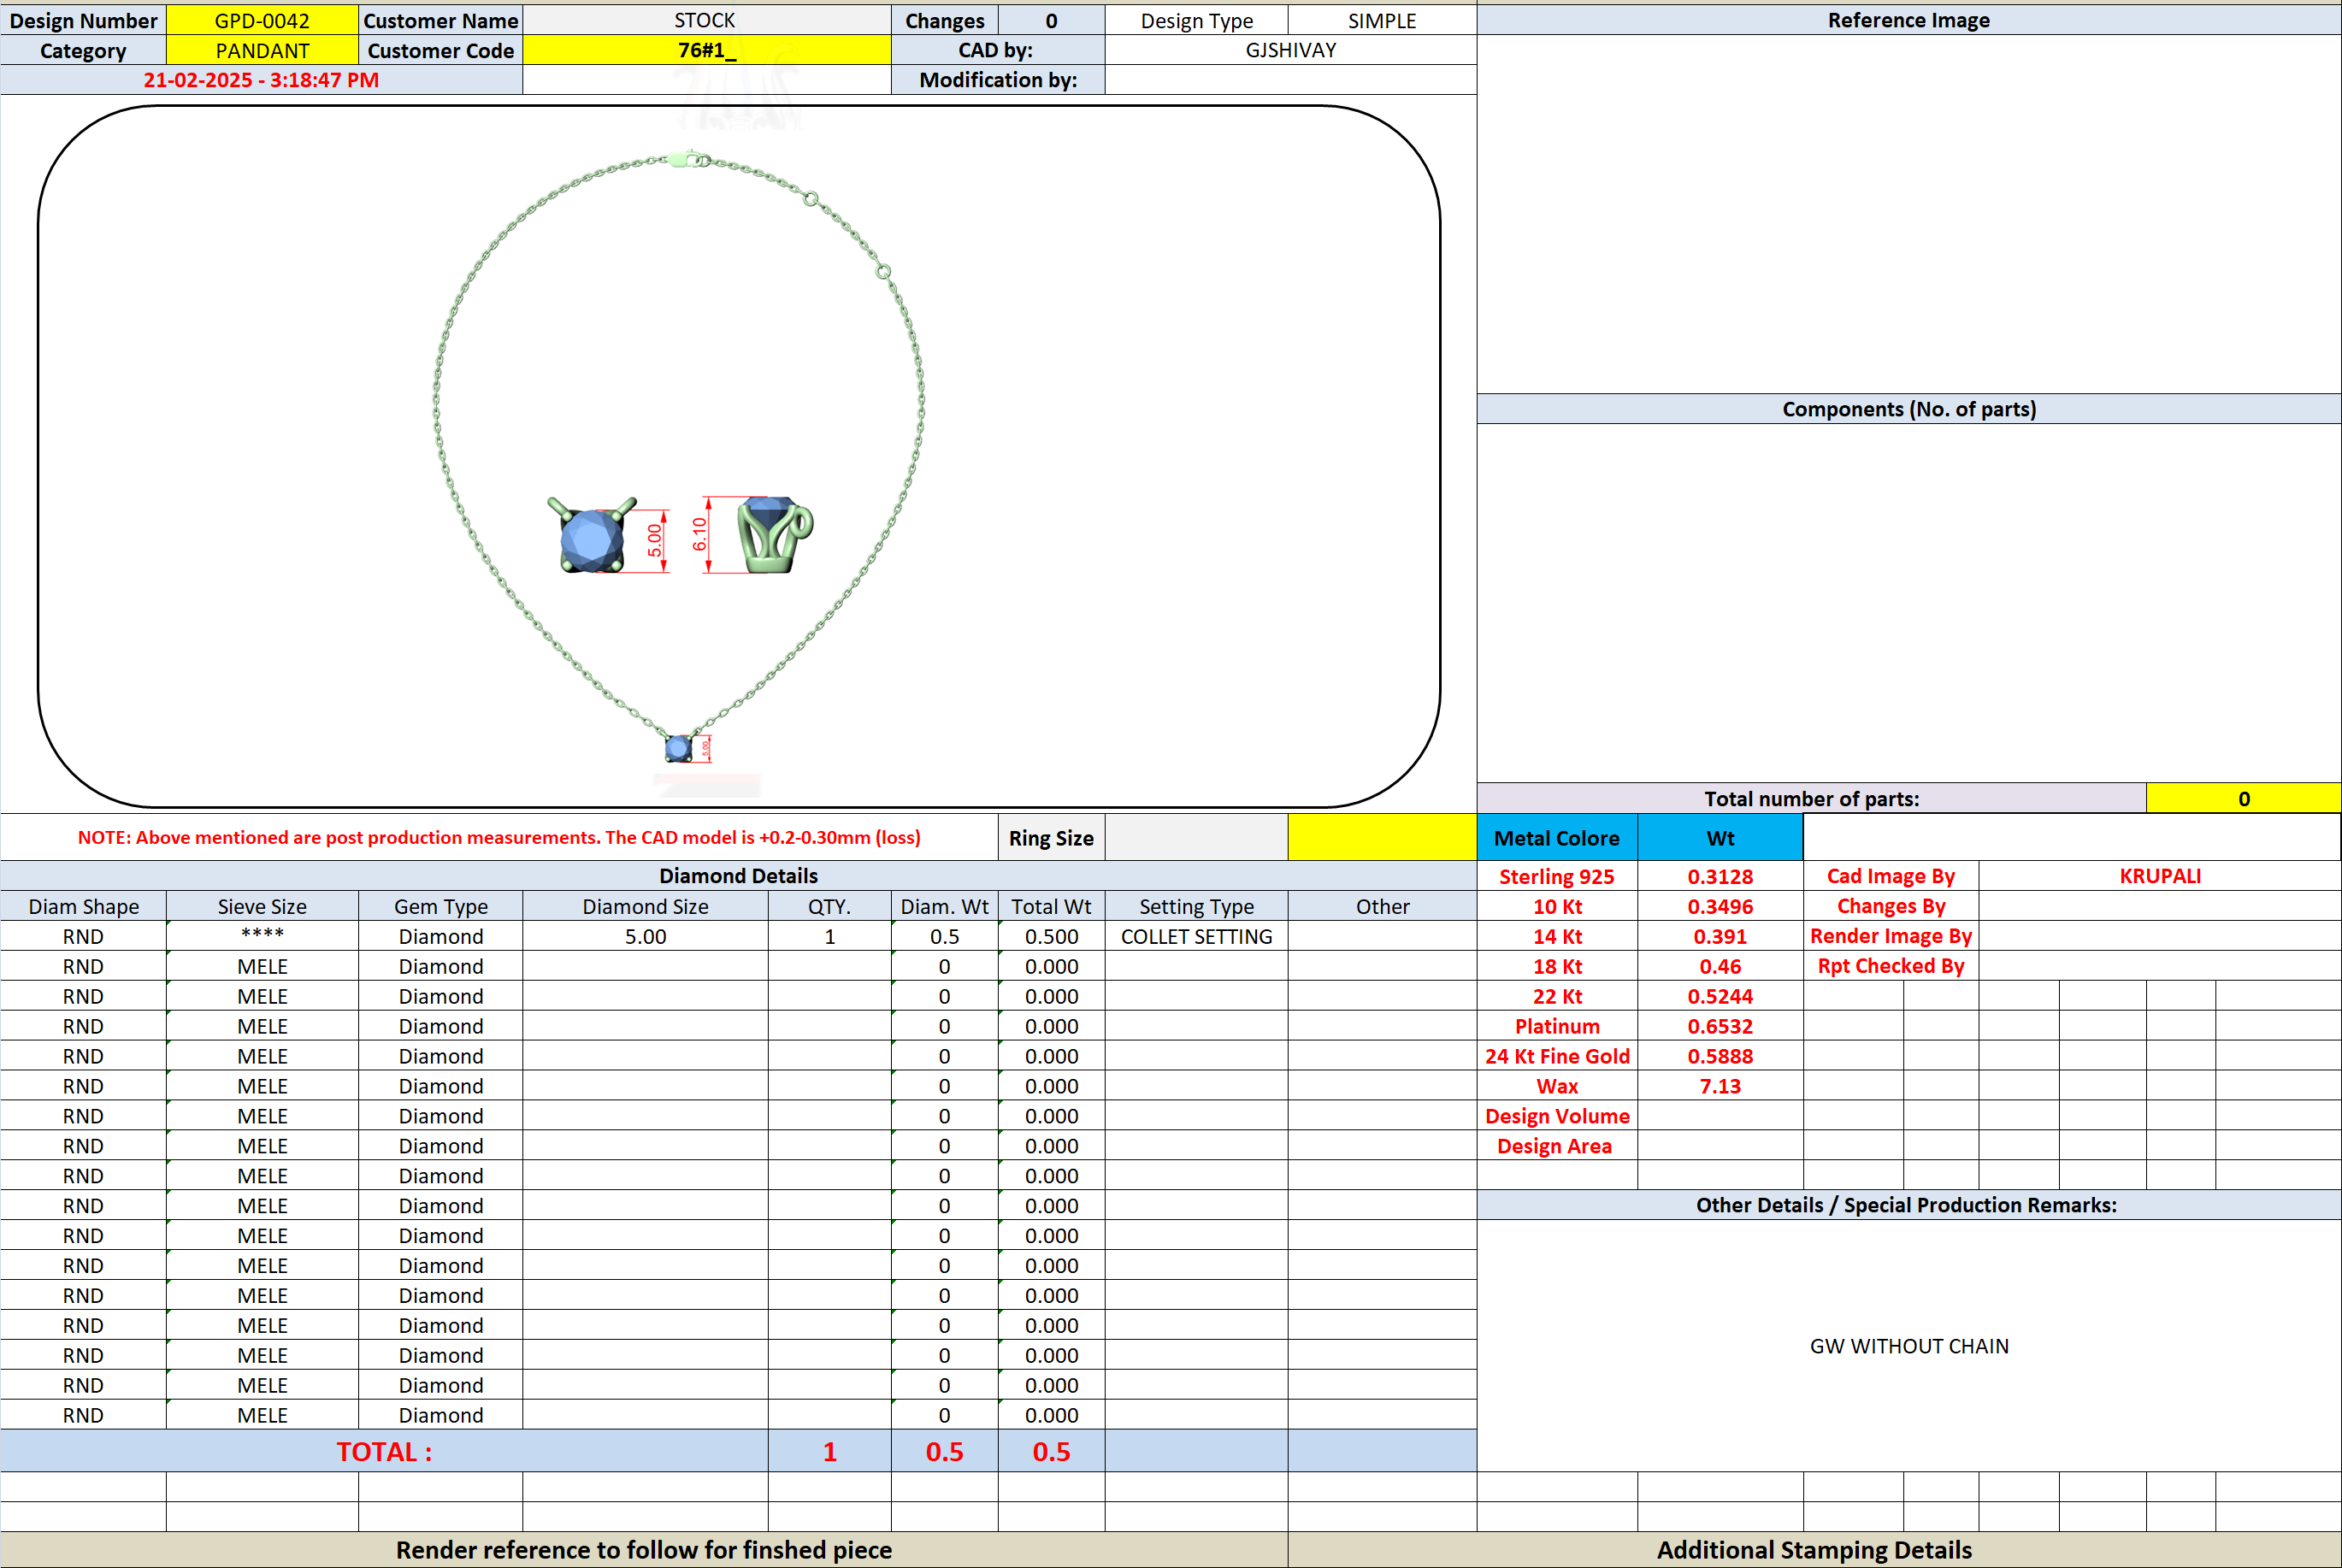
Task: Click the empty Modification by value cell
Action: coord(1290,80)
